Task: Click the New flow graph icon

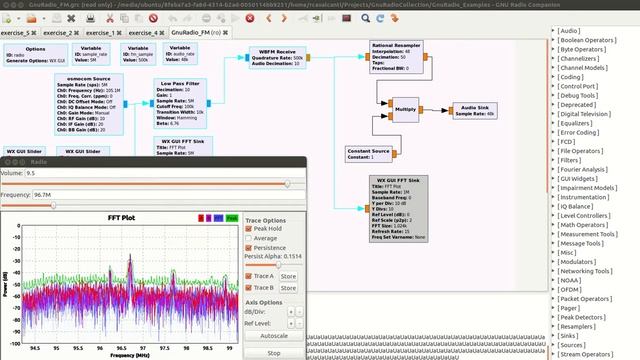Action: (x=7, y=18)
